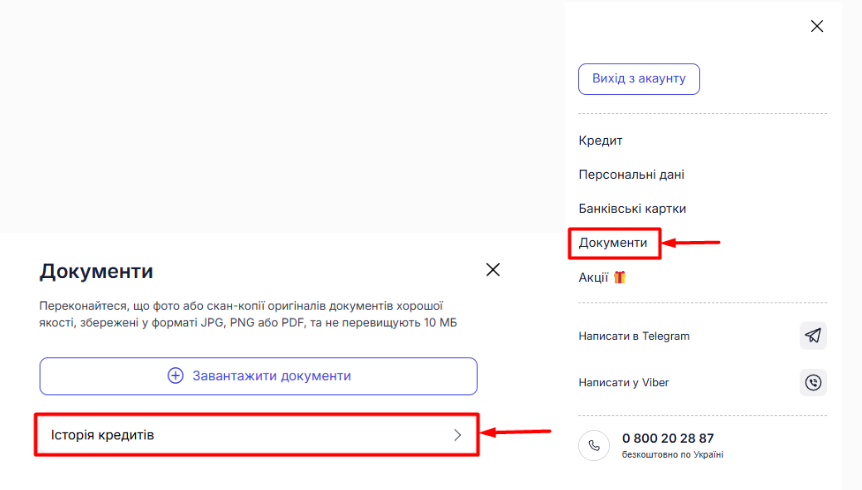The height and width of the screenshot is (490, 862).
Task: Click the 'Написати у Viber' link
Action: [624, 383]
